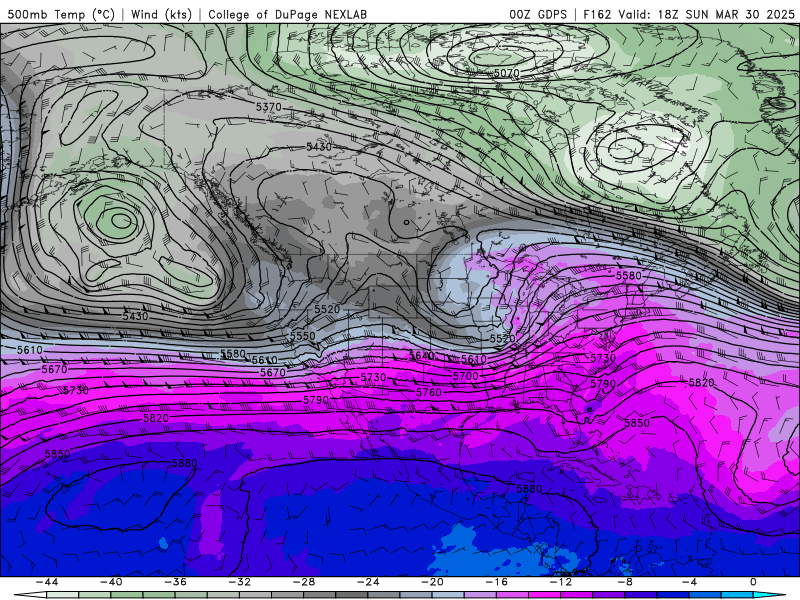Select the 5760 contour label
The image size is (800, 600).
(x=429, y=392)
